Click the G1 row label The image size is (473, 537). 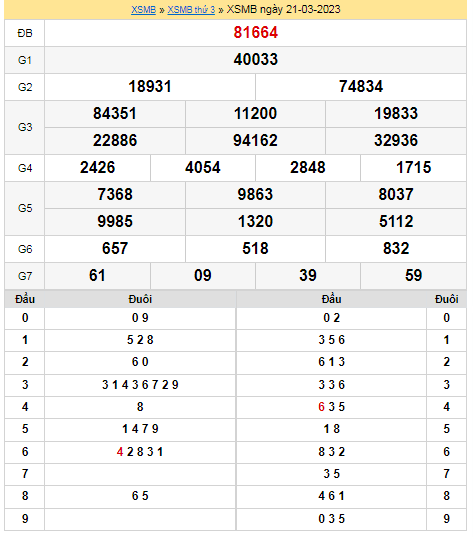click(25, 60)
